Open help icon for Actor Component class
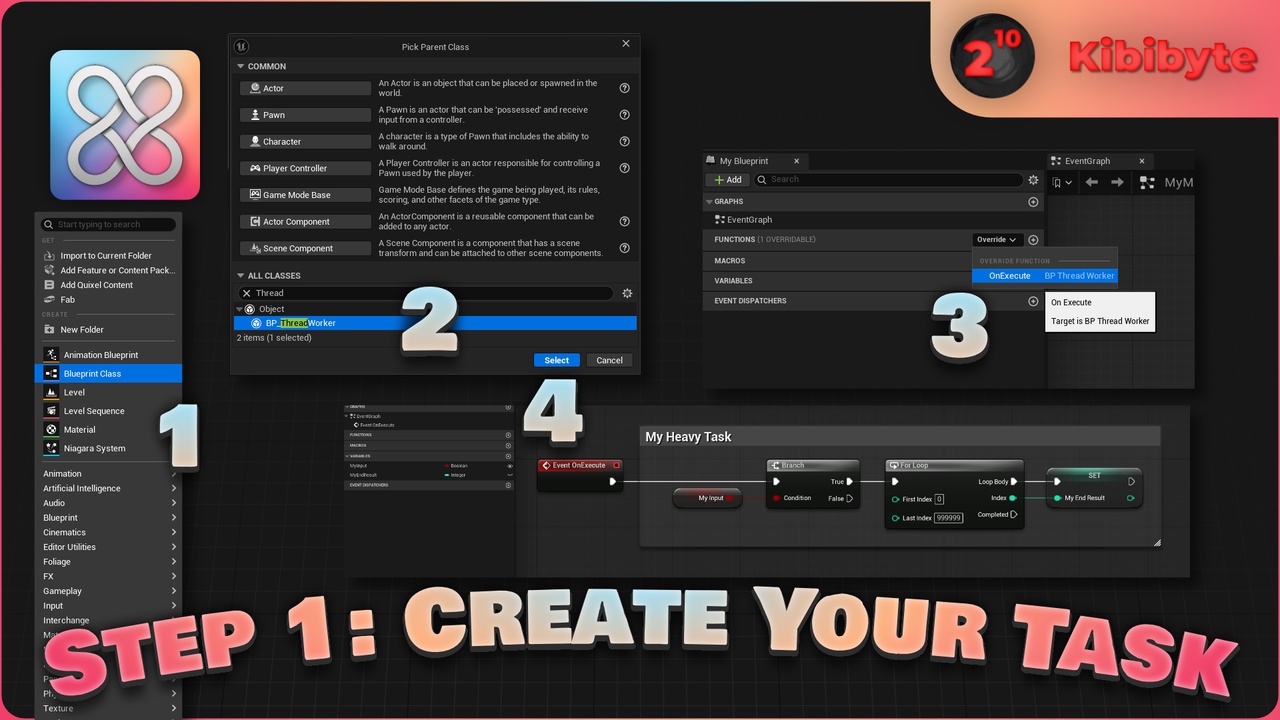Viewport: 1280px width, 720px height. (x=625, y=222)
